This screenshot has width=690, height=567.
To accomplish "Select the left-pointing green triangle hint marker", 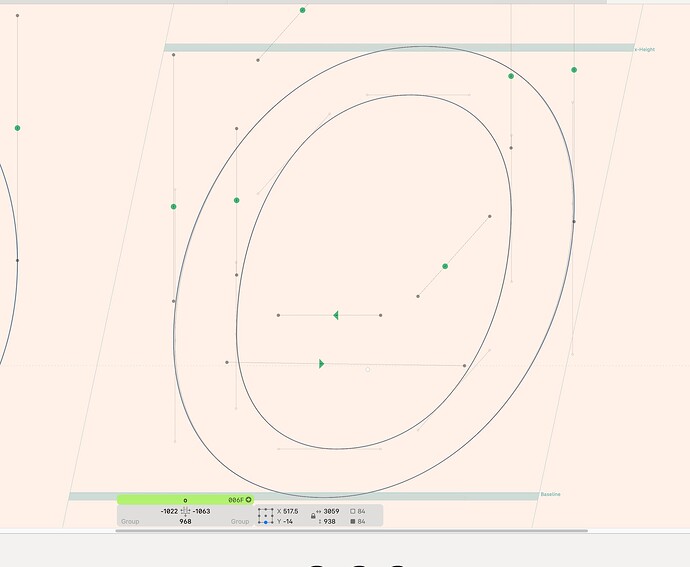I will click(x=336, y=315).
